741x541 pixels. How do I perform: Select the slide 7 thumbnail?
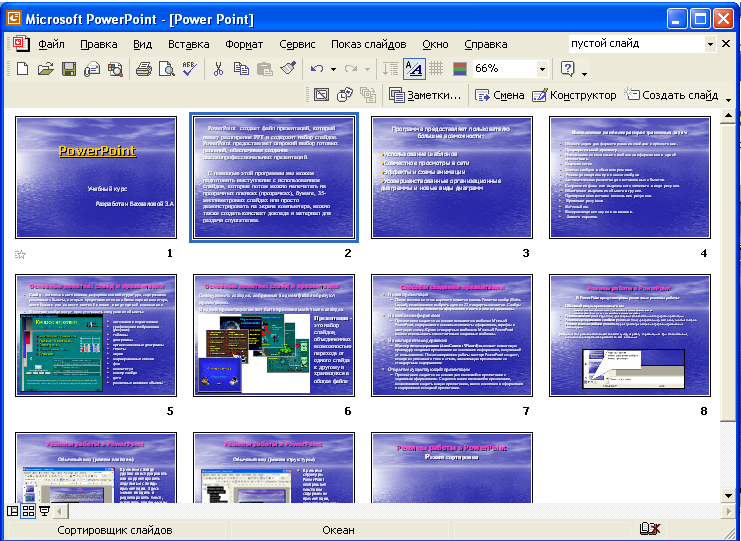coord(452,335)
